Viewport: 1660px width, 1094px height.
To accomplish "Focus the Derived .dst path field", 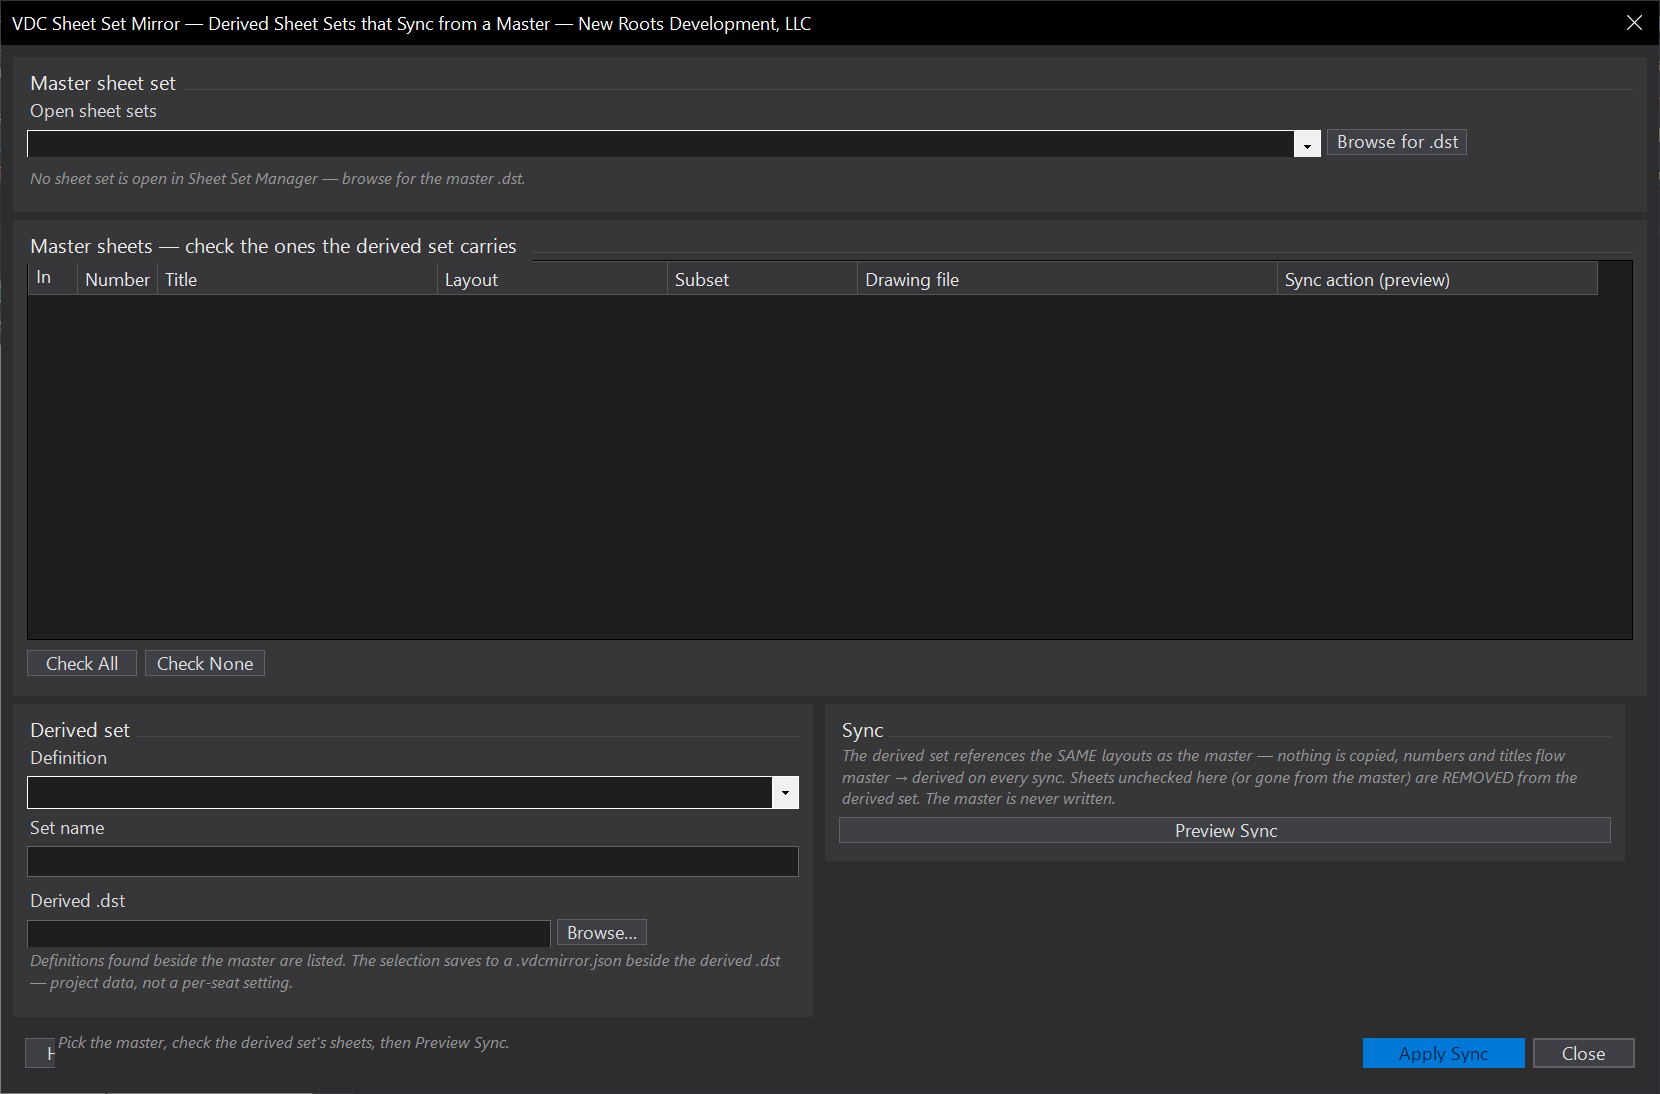I will [x=289, y=933].
